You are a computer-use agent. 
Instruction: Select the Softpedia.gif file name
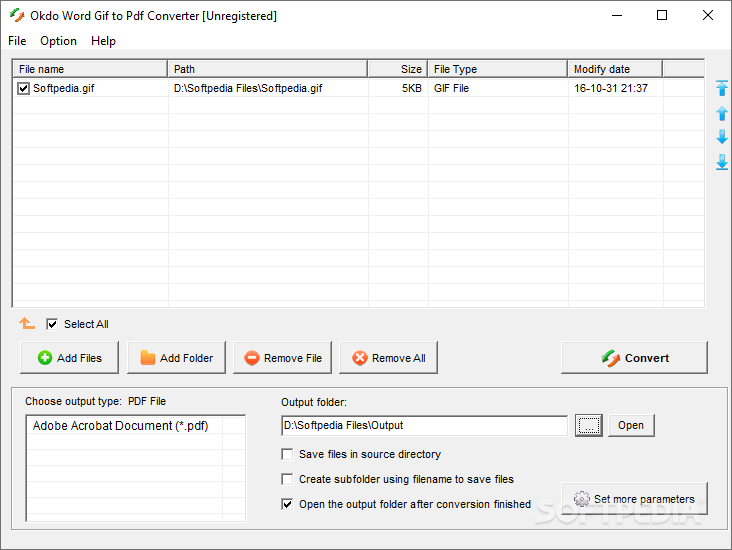(63, 88)
